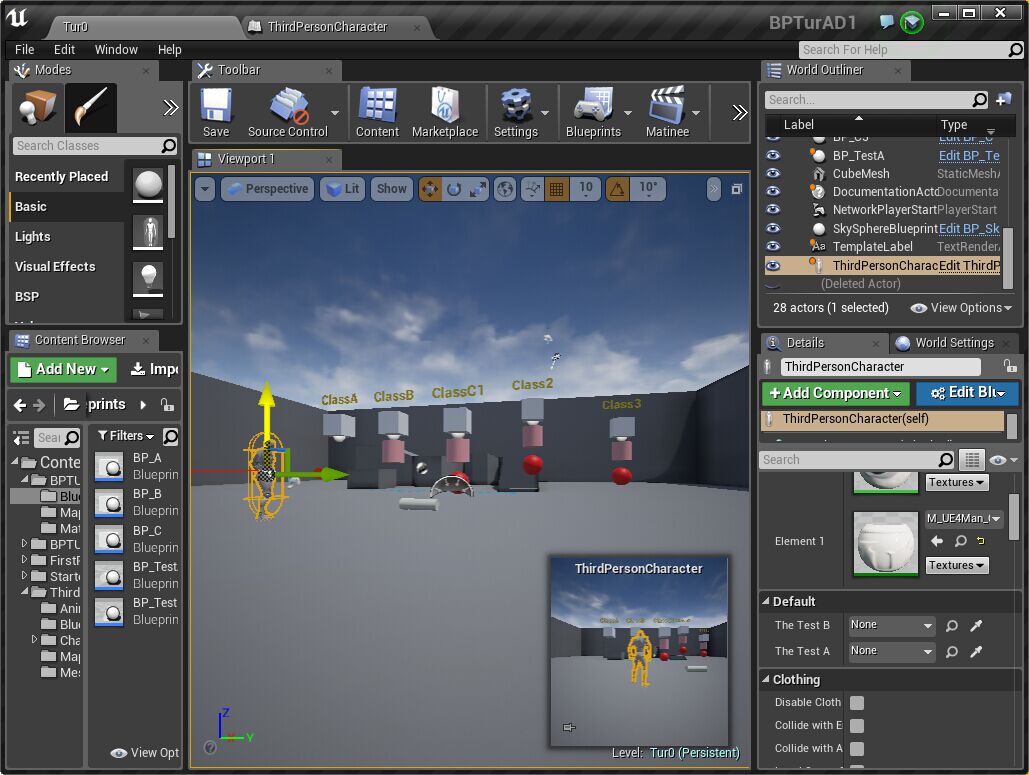Toggle visibility of NetworkPlayerStart actor
The height and width of the screenshot is (775, 1029).
(773, 209)
